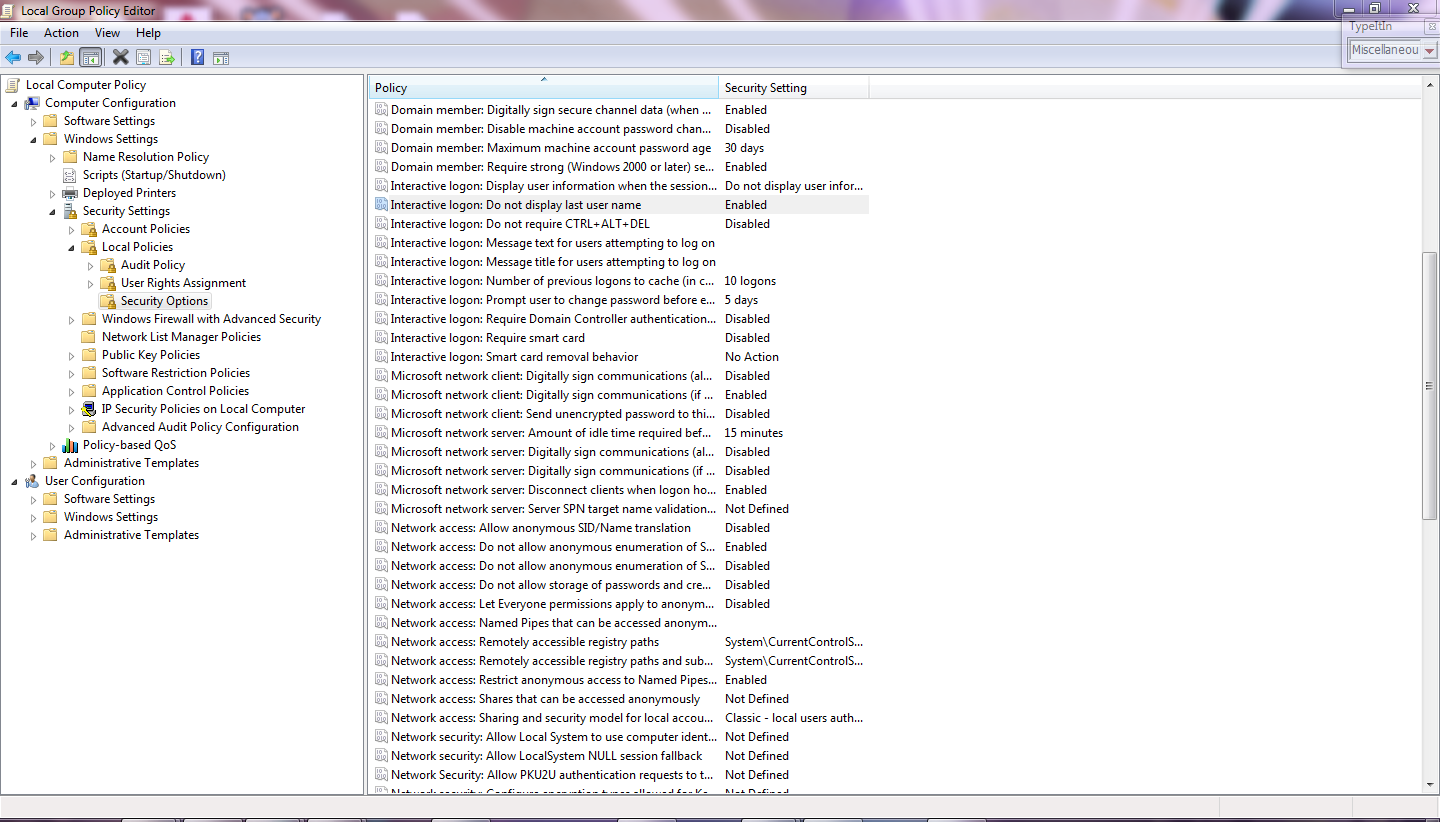Collapse the Computer Configuration node
Screen dimensions: 1440x822
[x=14, y=103]
